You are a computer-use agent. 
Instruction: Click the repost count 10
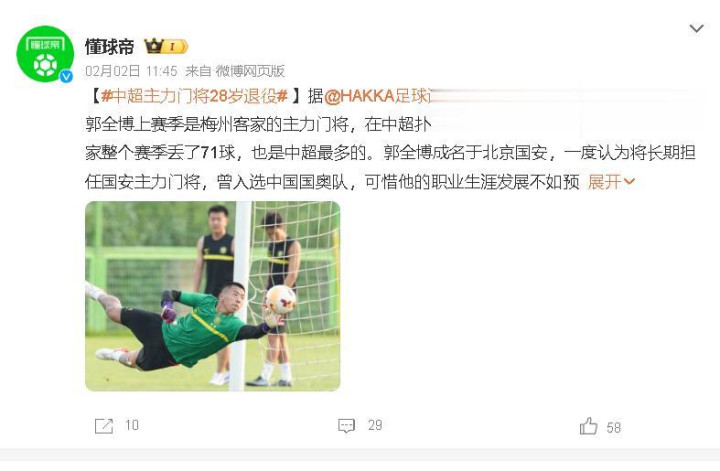(132, 426)
